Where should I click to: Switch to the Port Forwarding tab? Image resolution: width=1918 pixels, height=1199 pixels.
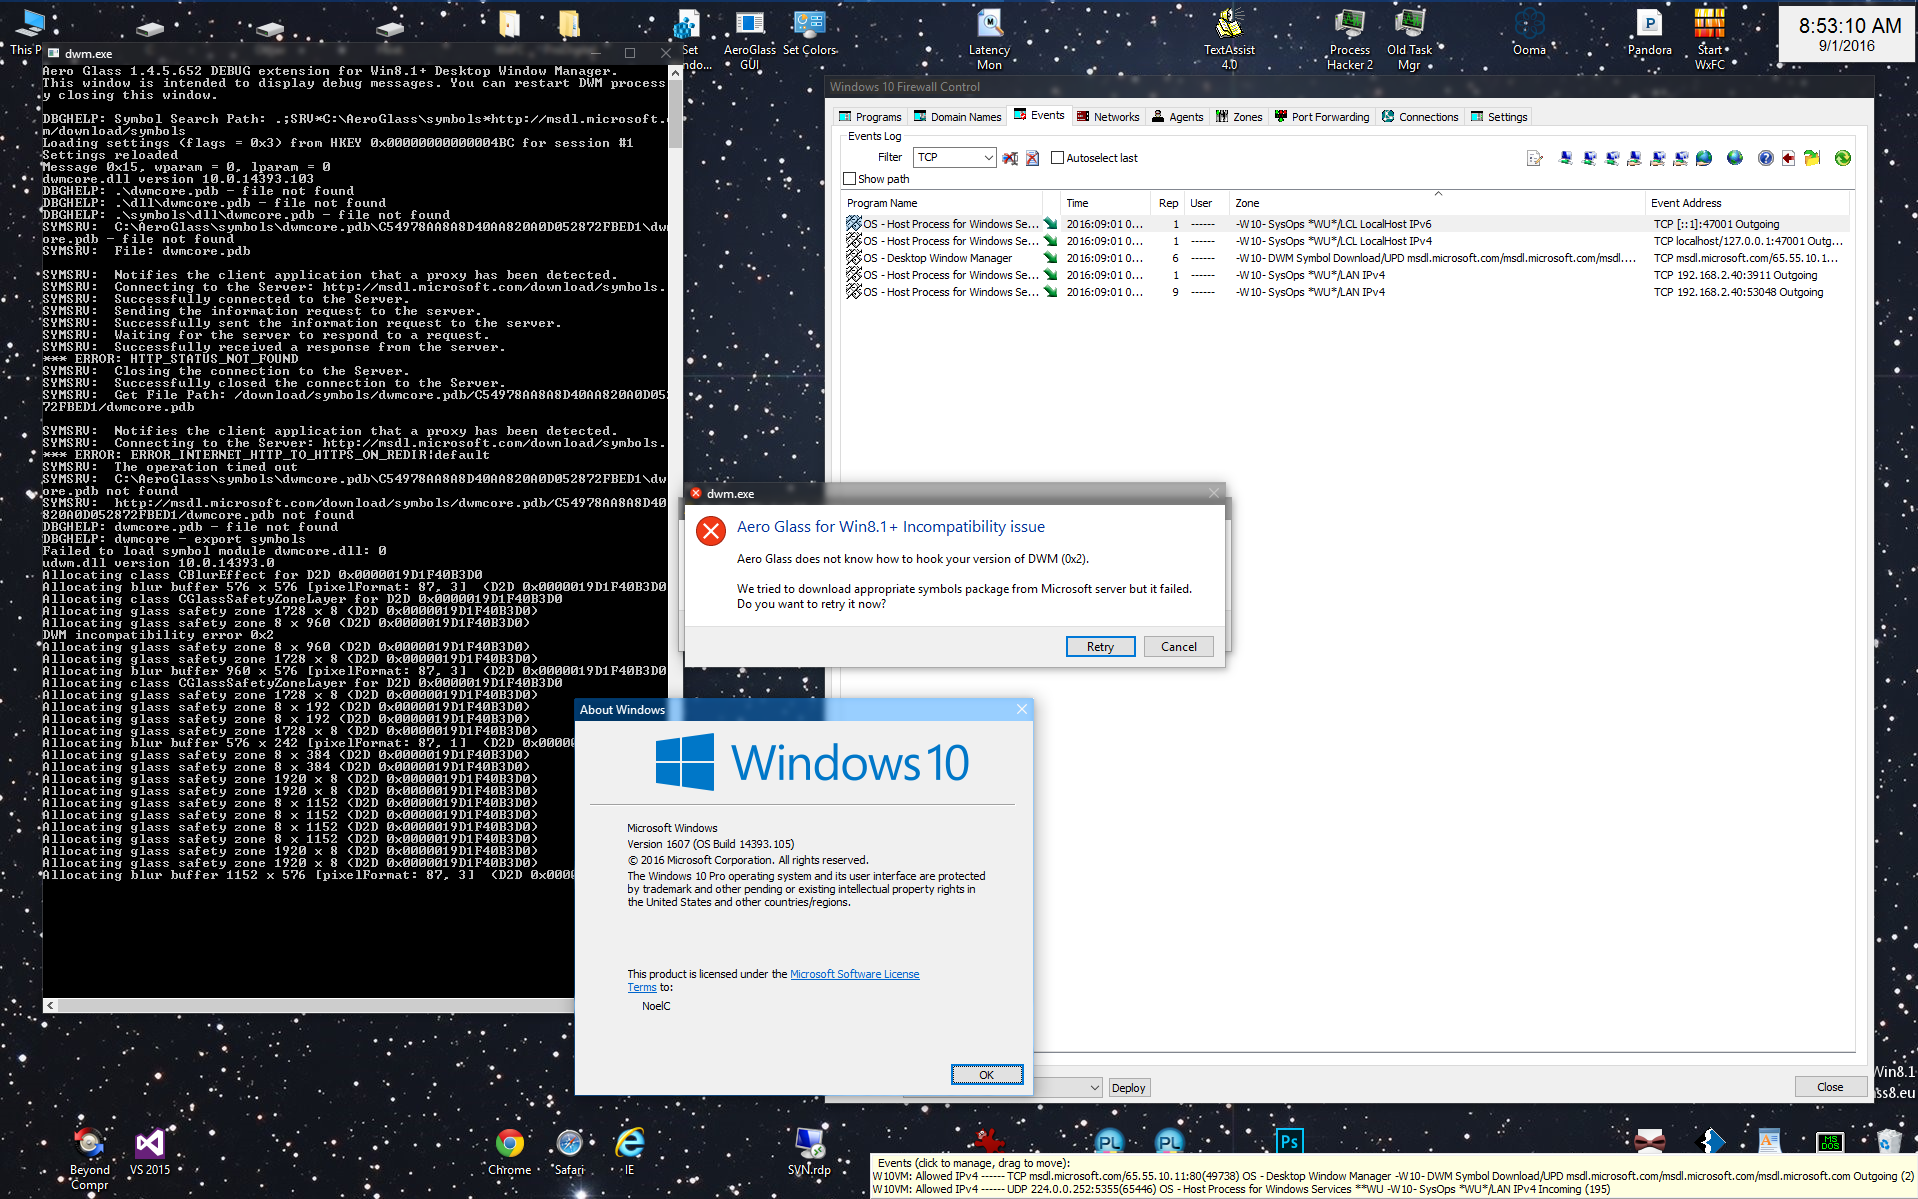pyautogui.click(x=1322, y=117)
